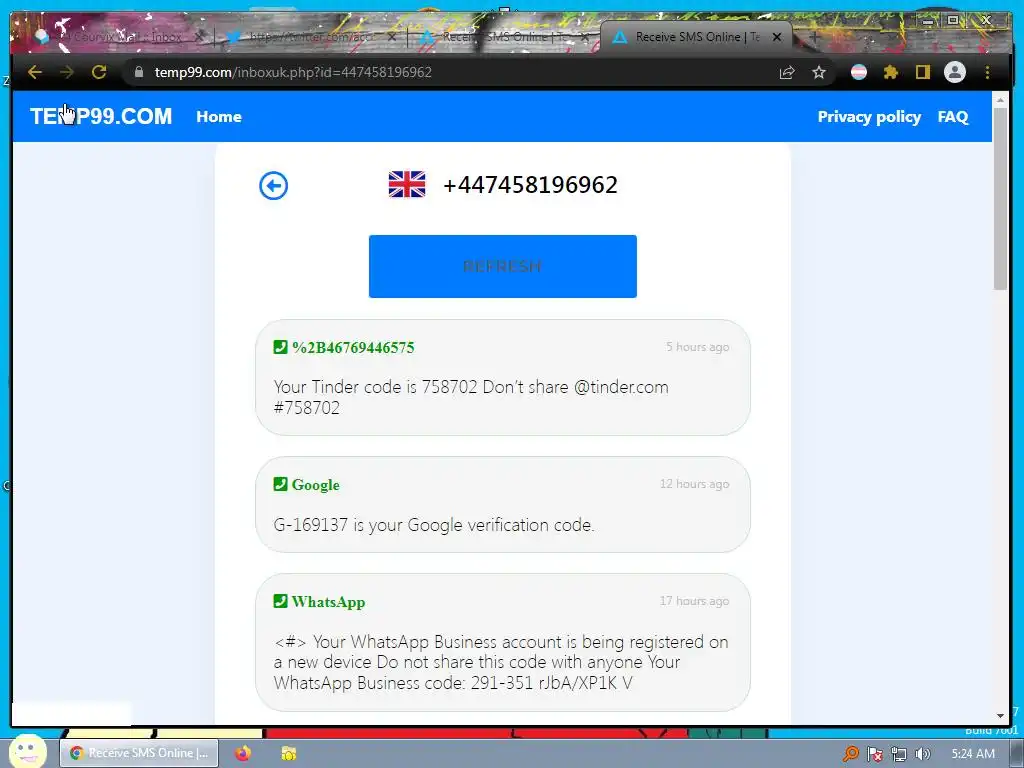
Task: Click the TEMP99.COM site logo
Action: pyautogui.click(x=101, y=116)
